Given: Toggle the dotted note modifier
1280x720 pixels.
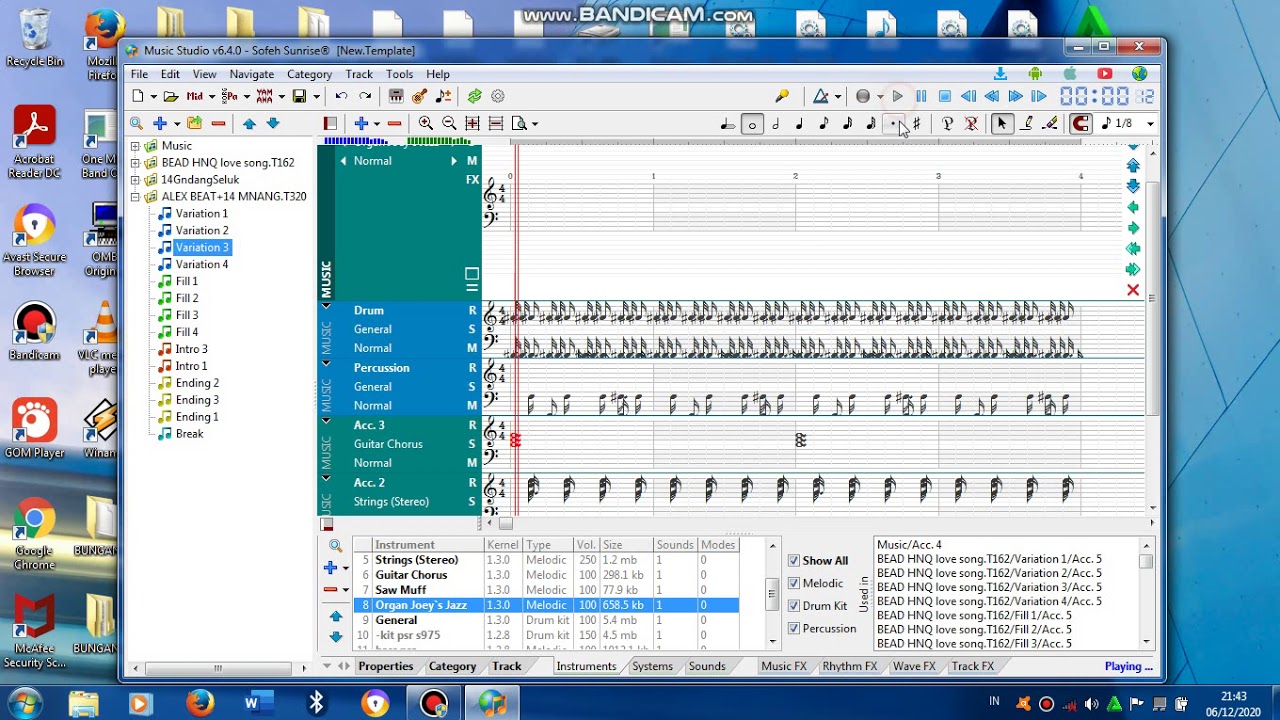Looking at the screenshot, I should click(x=894, y=123).
